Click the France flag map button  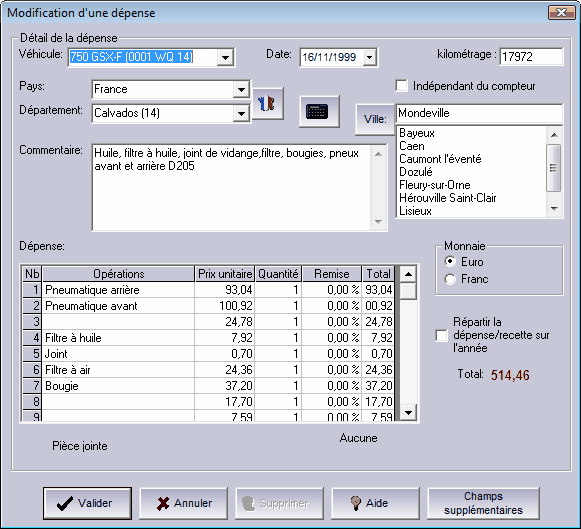tap(268, 104)
